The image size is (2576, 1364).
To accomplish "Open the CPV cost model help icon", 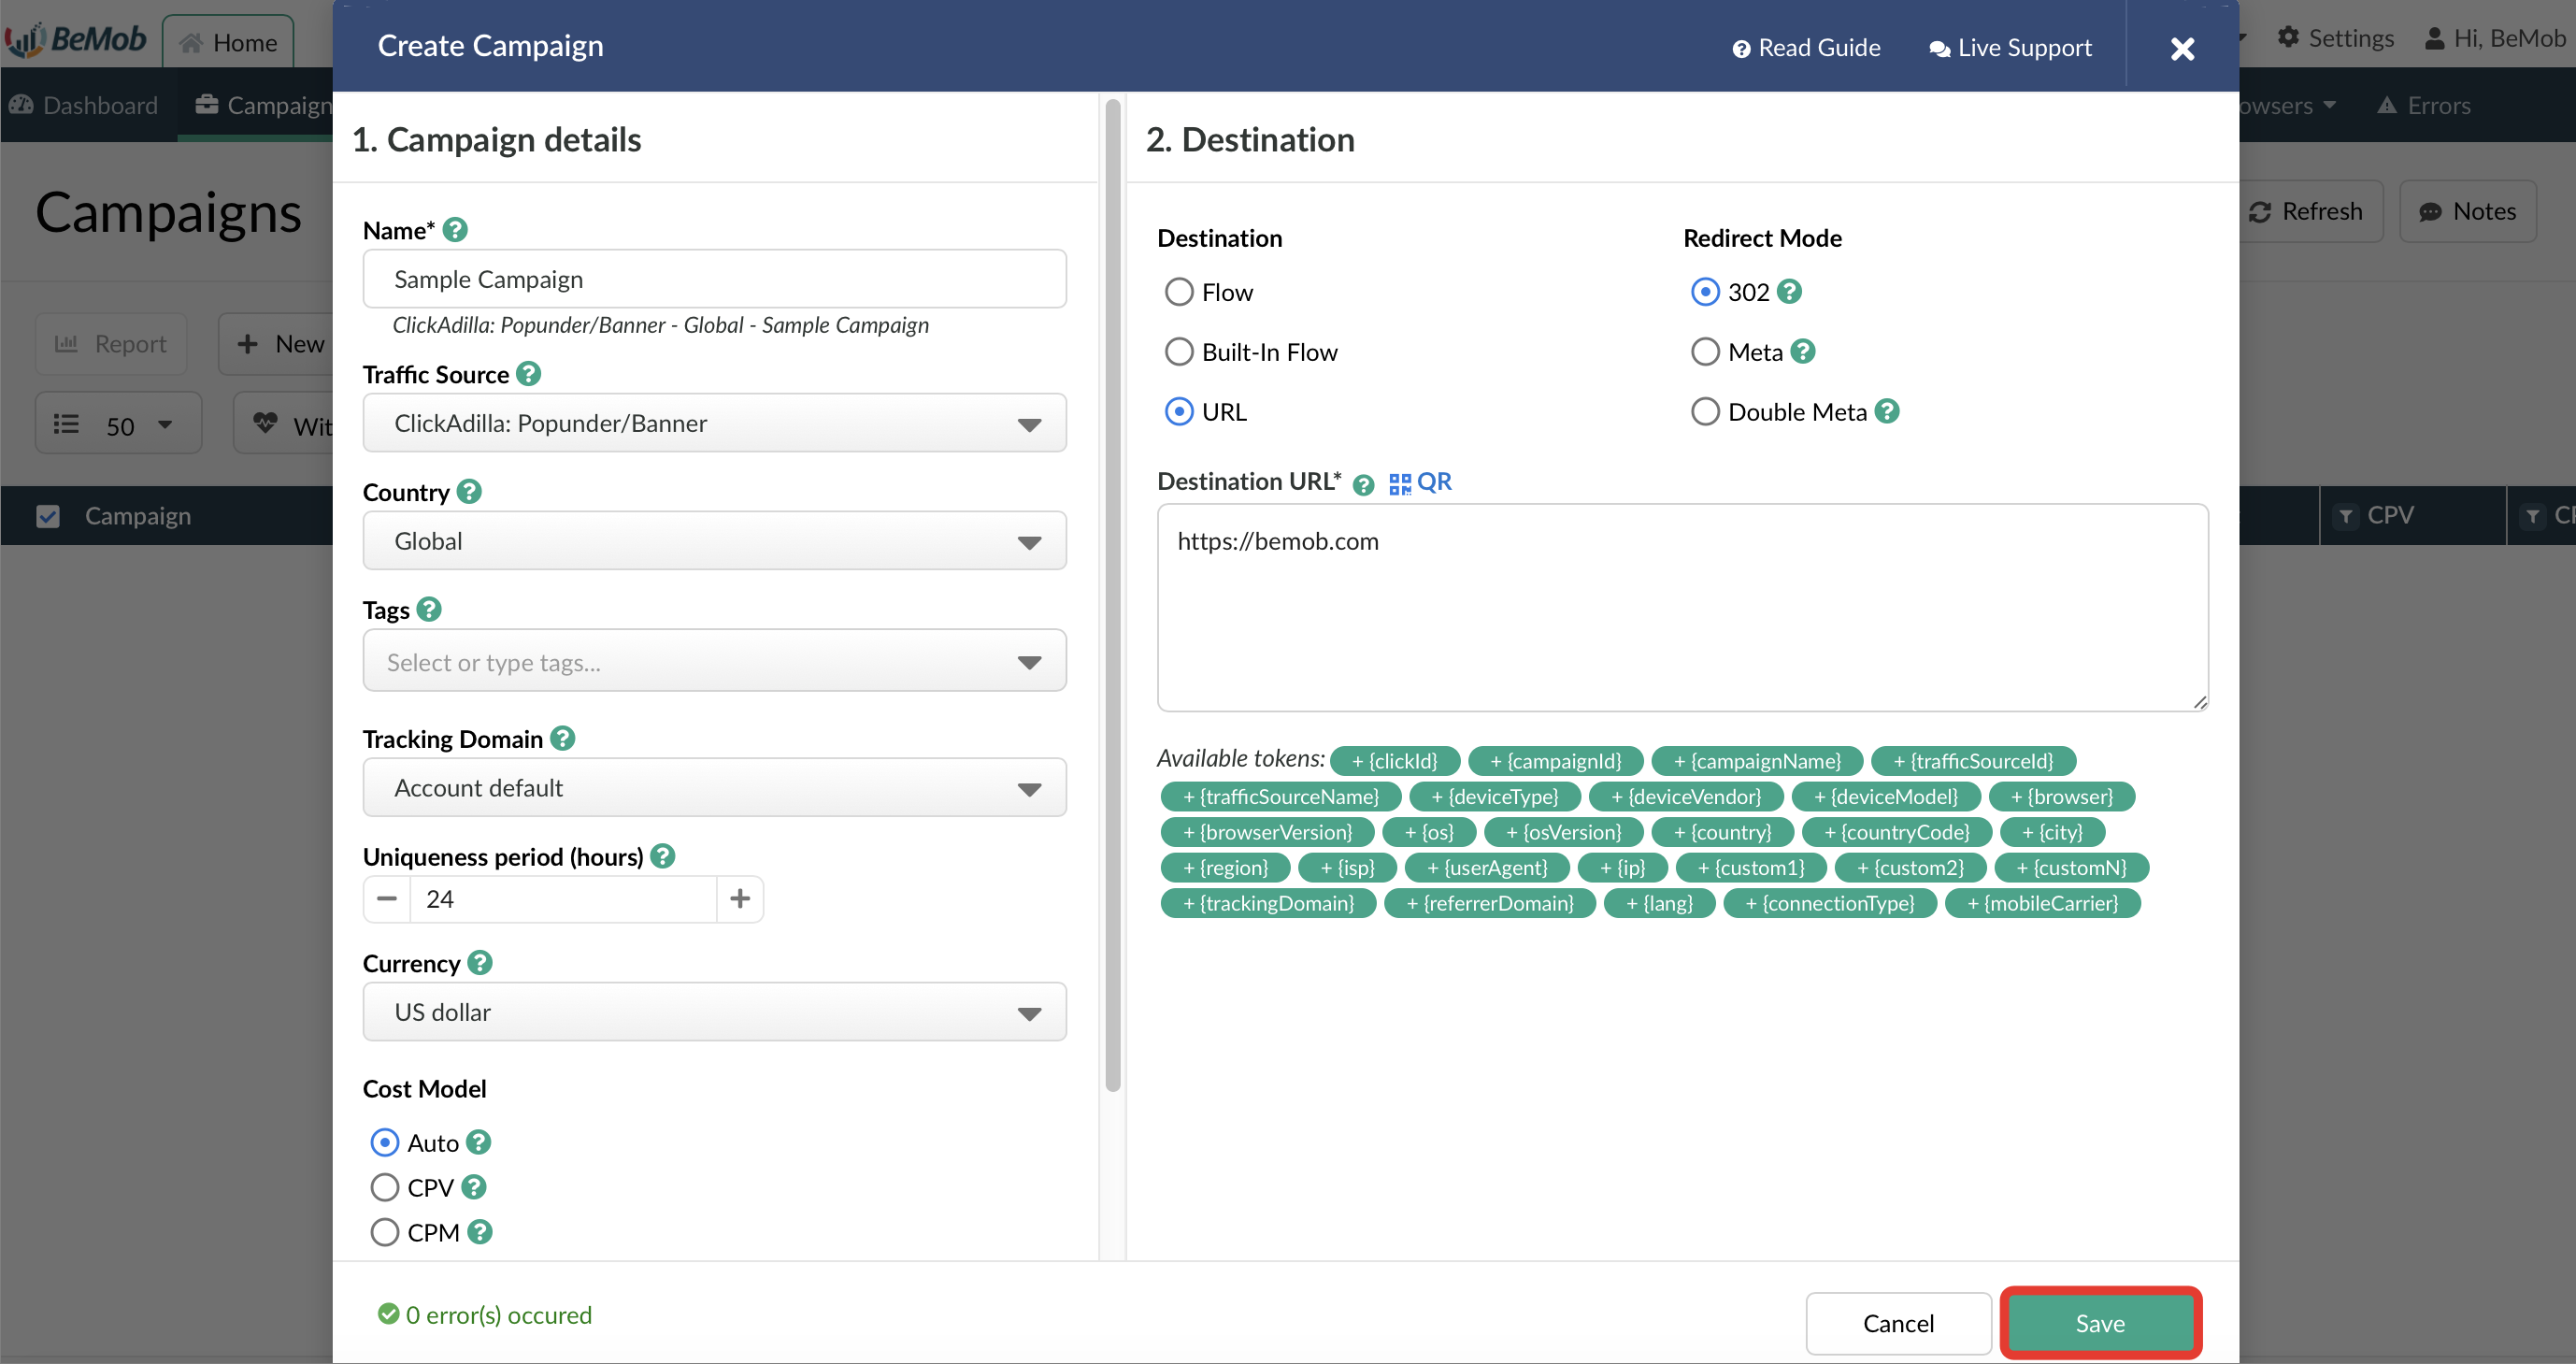I will (x=474, y=1187).
